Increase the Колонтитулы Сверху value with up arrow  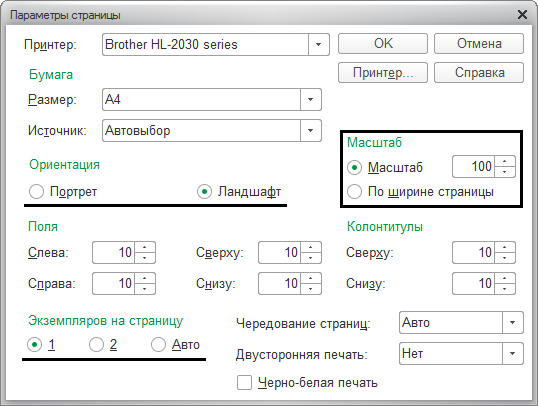[x=504, y=247]
